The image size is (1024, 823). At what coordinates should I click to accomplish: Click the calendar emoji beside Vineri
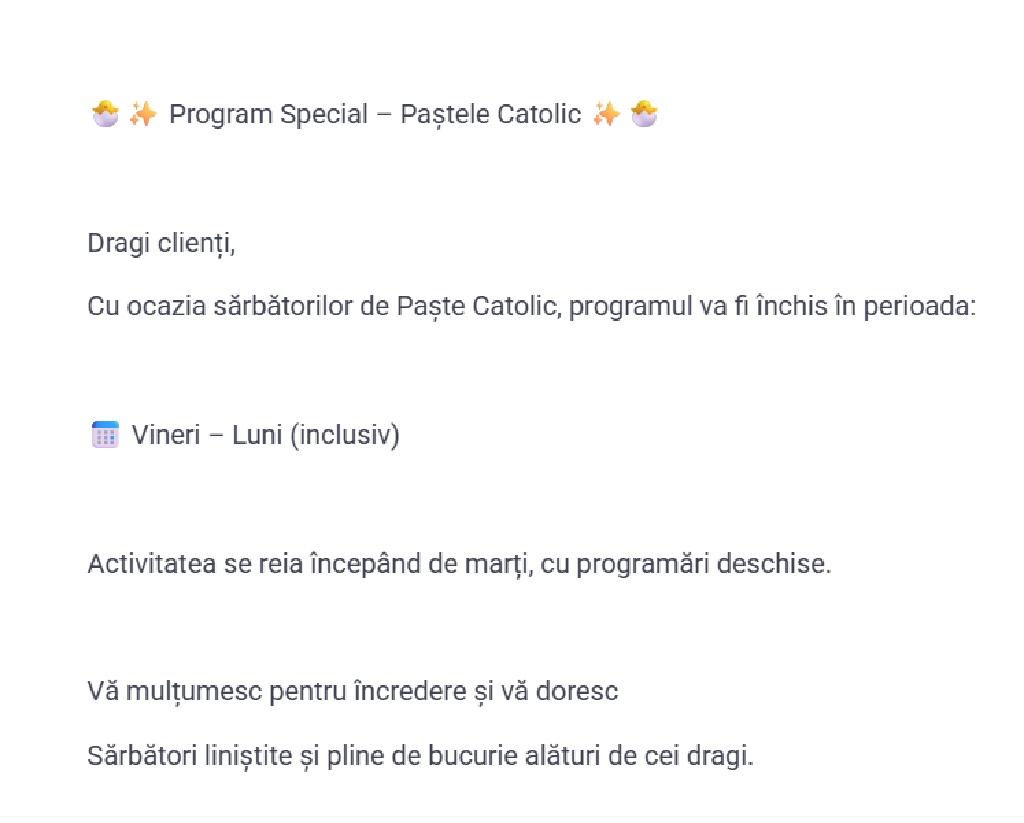[x=105, y=435]
